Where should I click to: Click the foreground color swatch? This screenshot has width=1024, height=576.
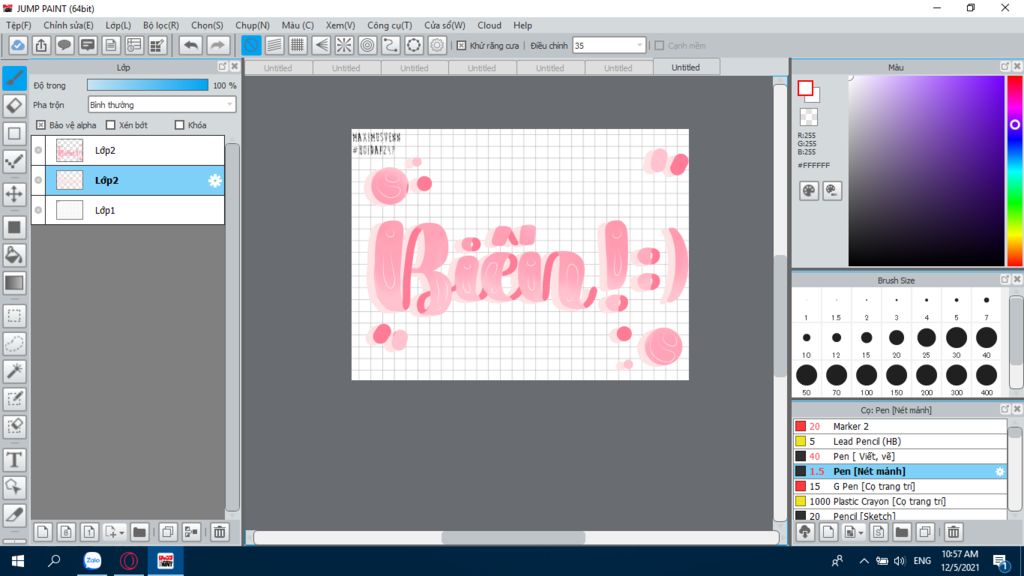pyautogui.click(x=805, y=88)
